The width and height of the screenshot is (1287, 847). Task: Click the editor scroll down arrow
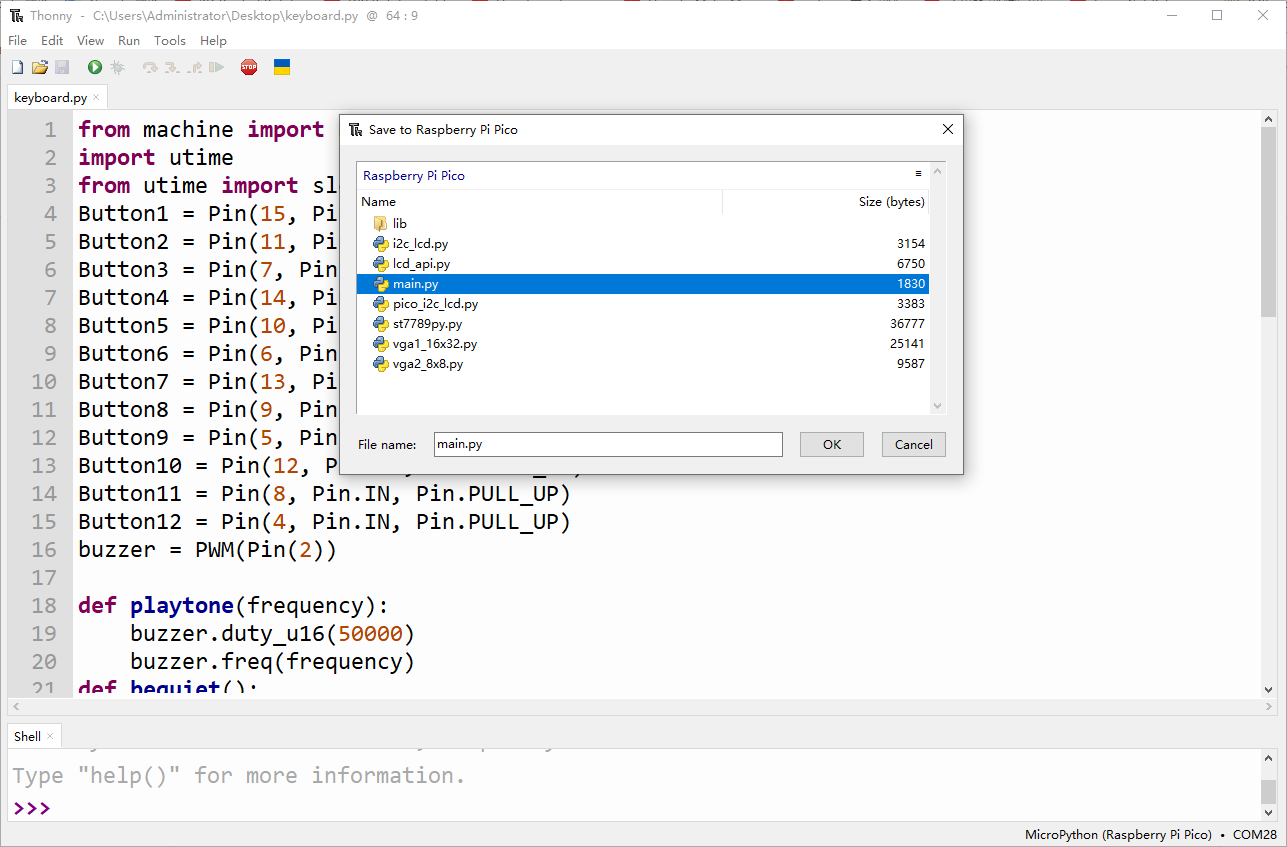1268,689
